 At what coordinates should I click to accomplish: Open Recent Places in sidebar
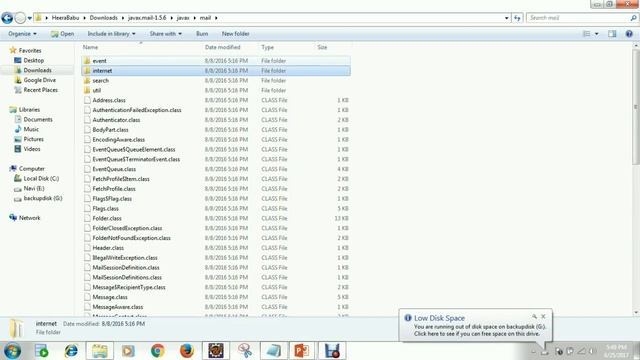(x=40, y=90)
